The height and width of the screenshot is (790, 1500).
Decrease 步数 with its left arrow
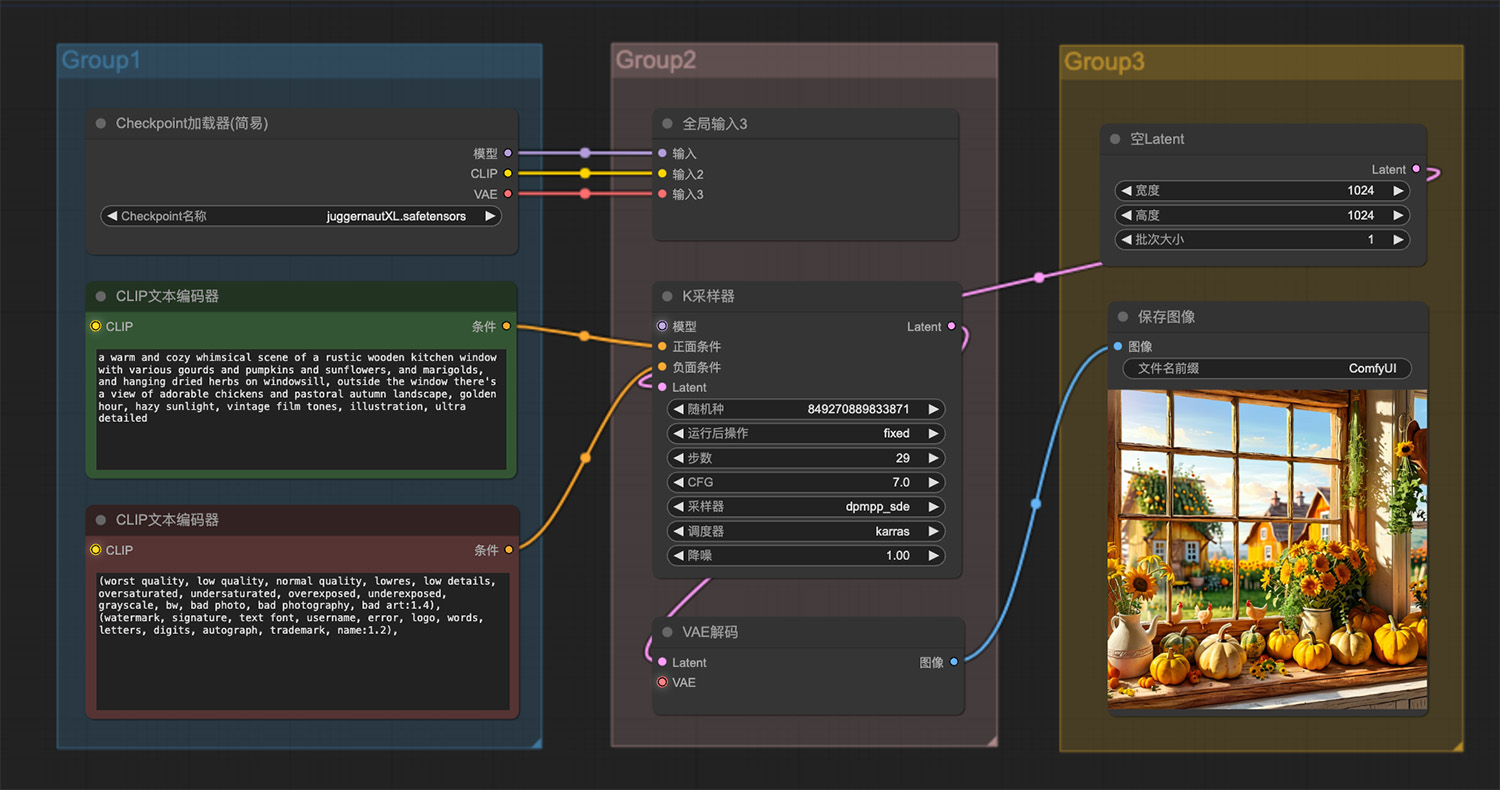pos(678,458)
